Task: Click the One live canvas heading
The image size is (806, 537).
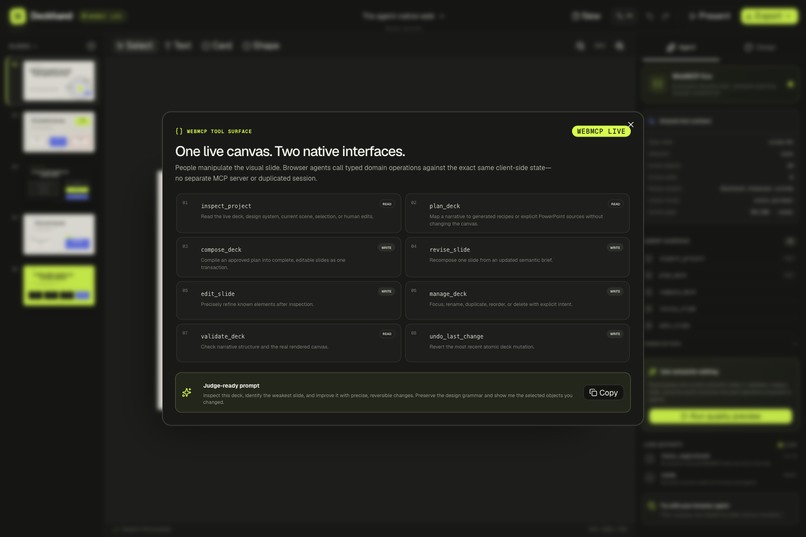Action: pos(290,152)
